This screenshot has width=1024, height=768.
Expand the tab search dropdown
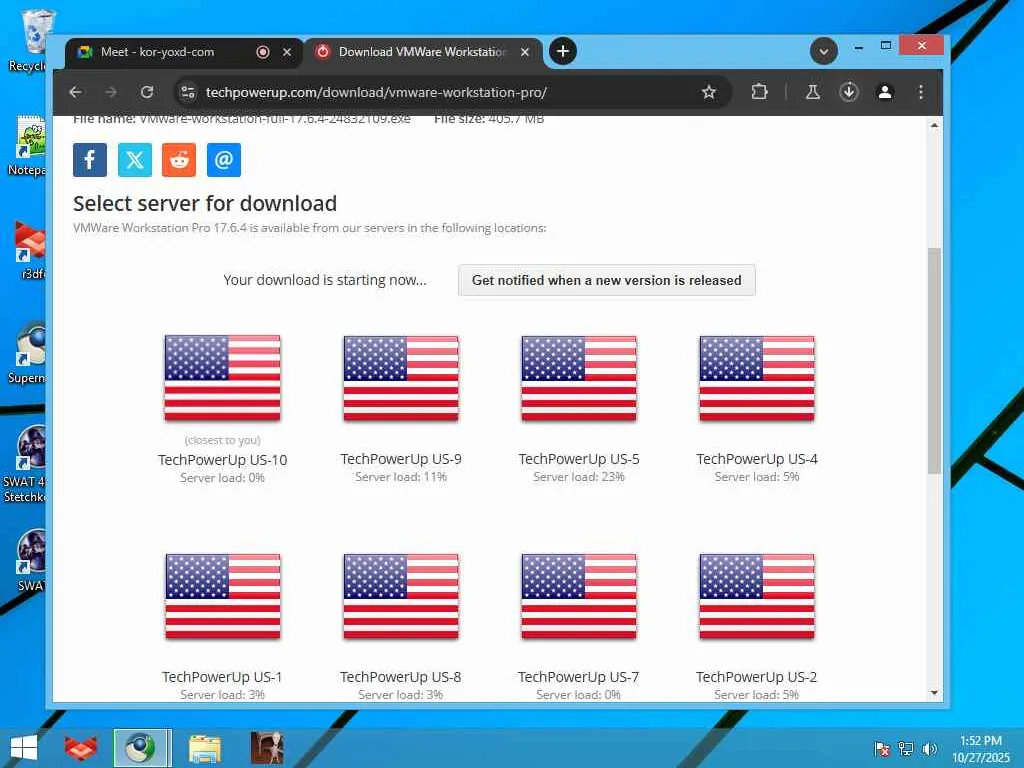[x=824, y=51]
